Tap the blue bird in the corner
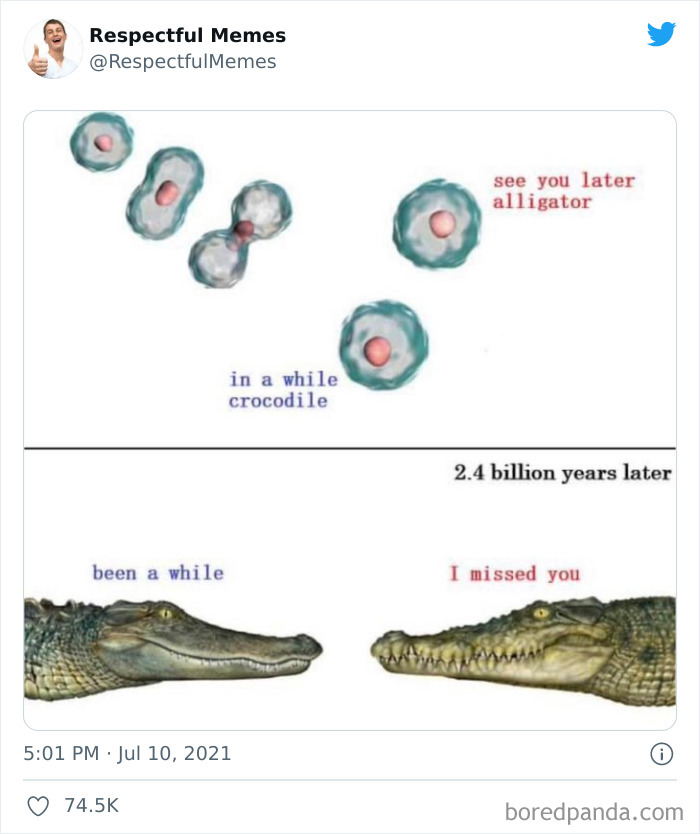700x834 pixels. pyautogui.click(x=662, y=34)
